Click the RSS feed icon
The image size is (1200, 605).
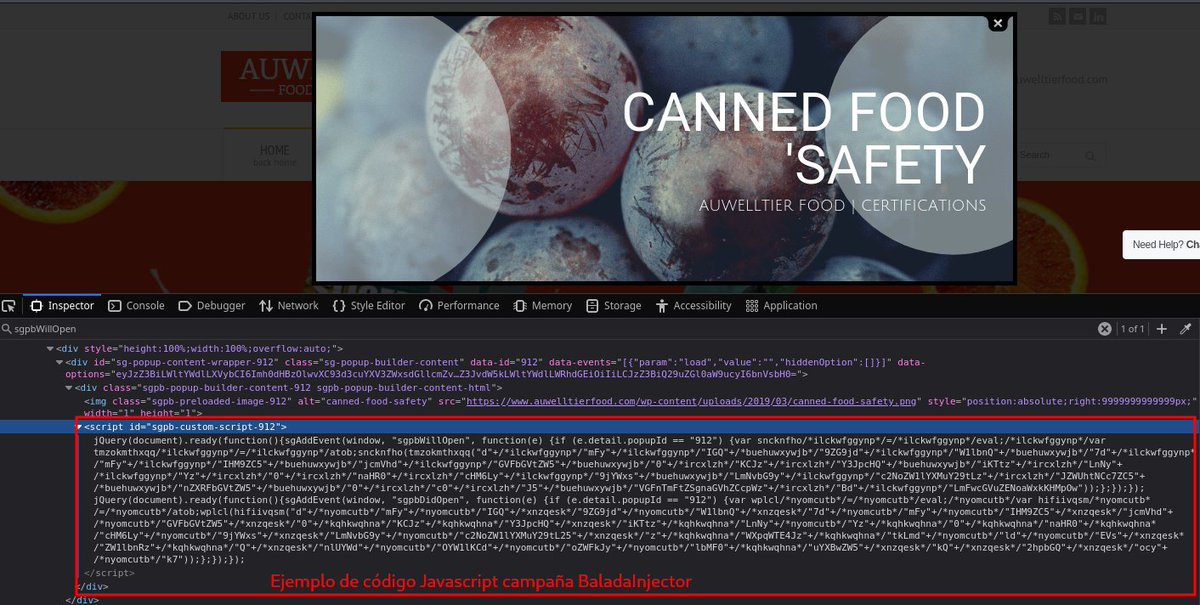(1056, 16)
